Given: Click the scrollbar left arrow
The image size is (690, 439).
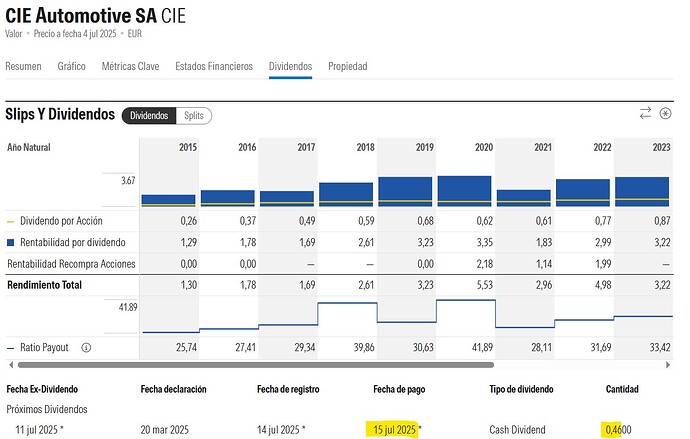Looking at the screenshot, I should click(x=11, y=365).
